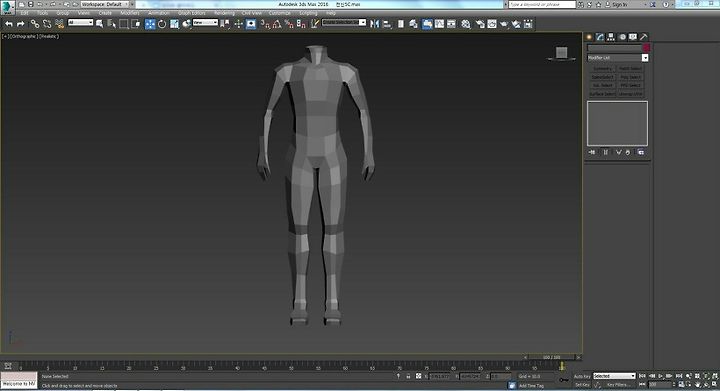Toggle keyboard shortcut override button
The width and height of the screenshot is (720, 391).
pos(251,24)
